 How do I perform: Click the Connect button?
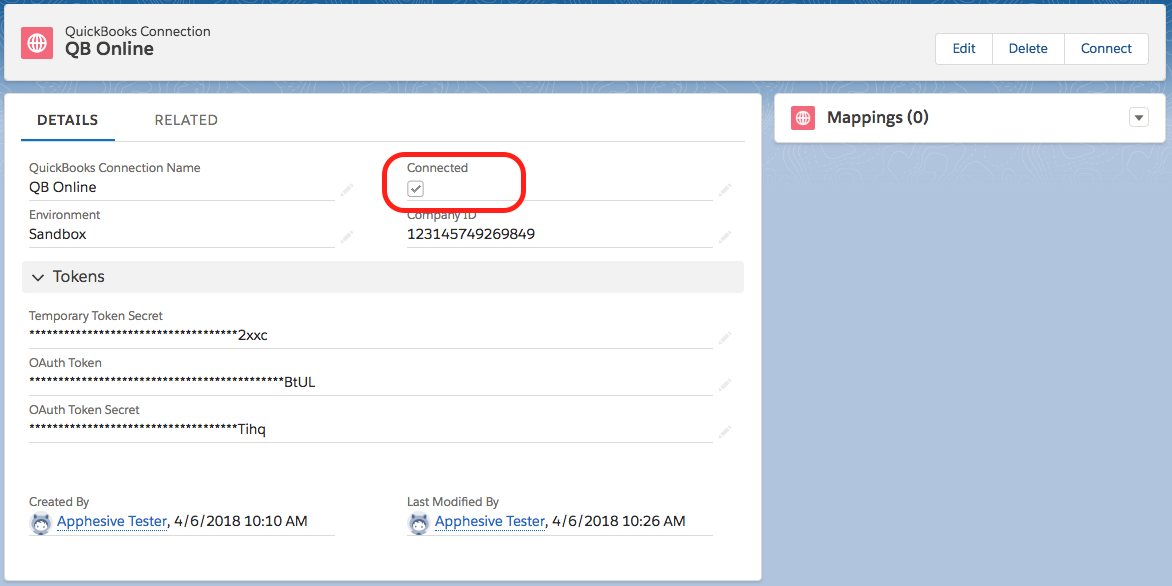[1106, 49]
